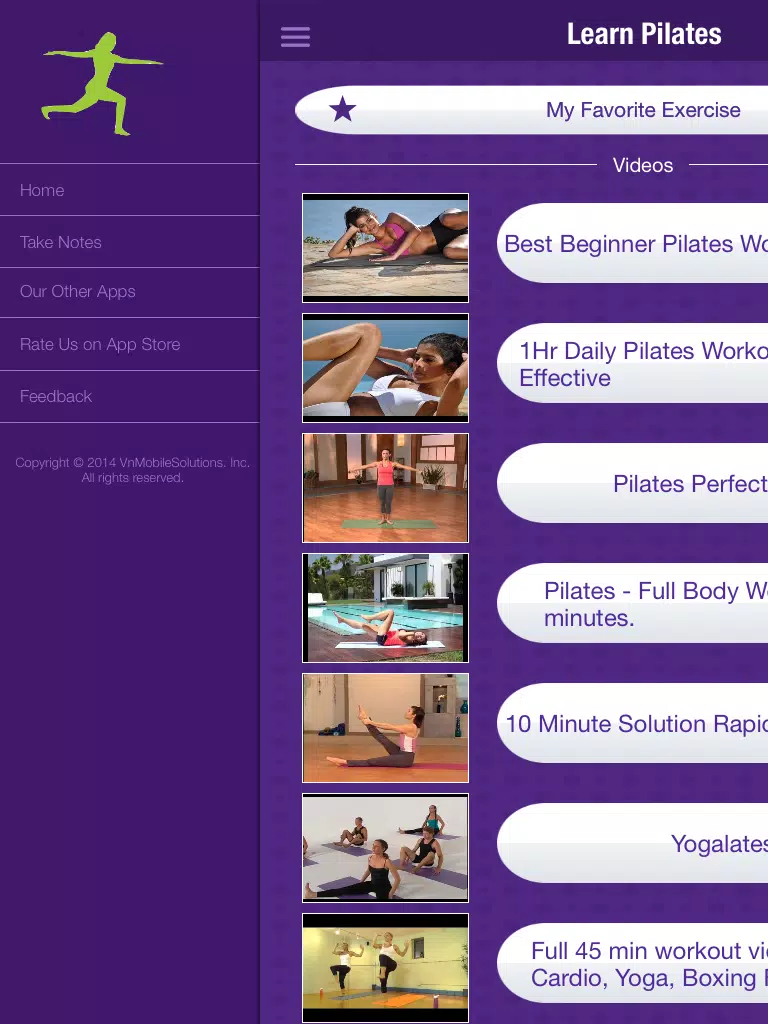
Task: Open the Feedback menu item
Action: click(130, 396)
